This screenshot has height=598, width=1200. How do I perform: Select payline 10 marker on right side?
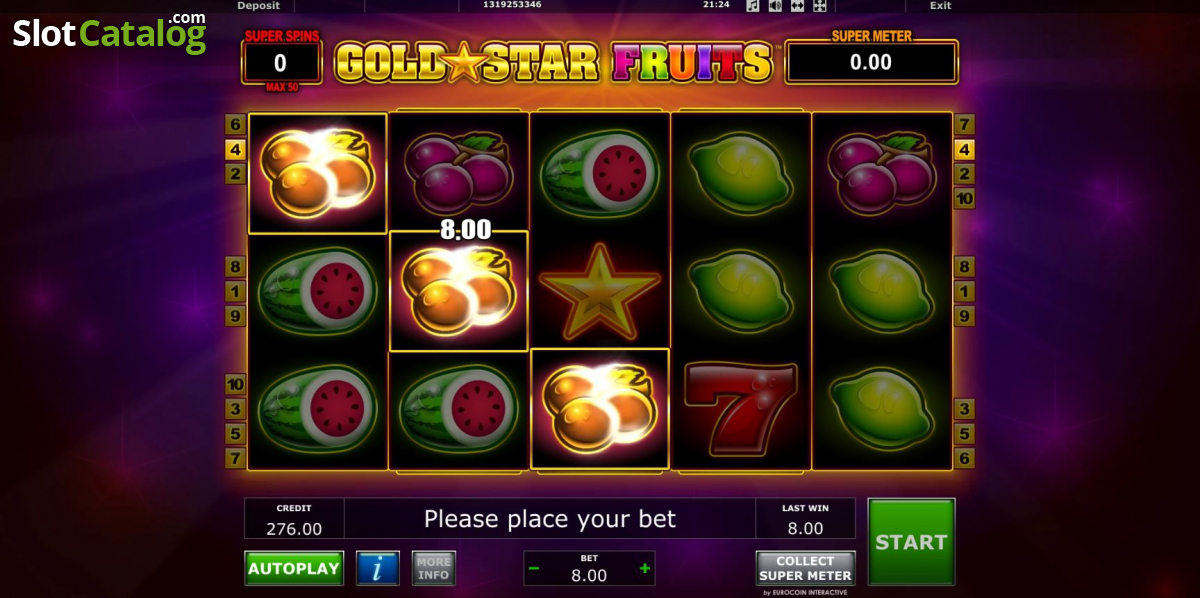point(965,198)
